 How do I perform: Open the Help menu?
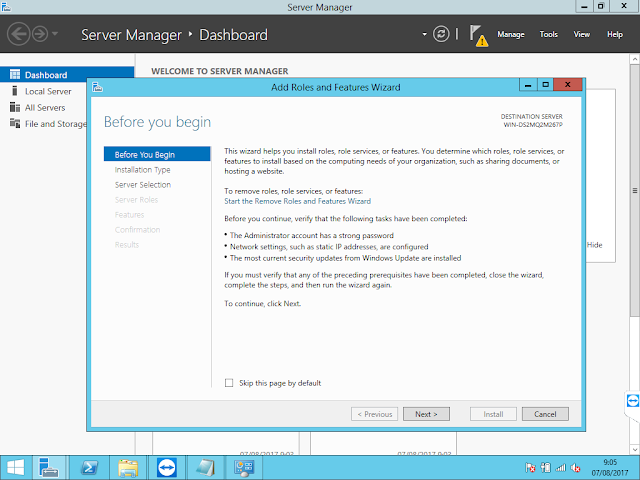pos(615,34)
